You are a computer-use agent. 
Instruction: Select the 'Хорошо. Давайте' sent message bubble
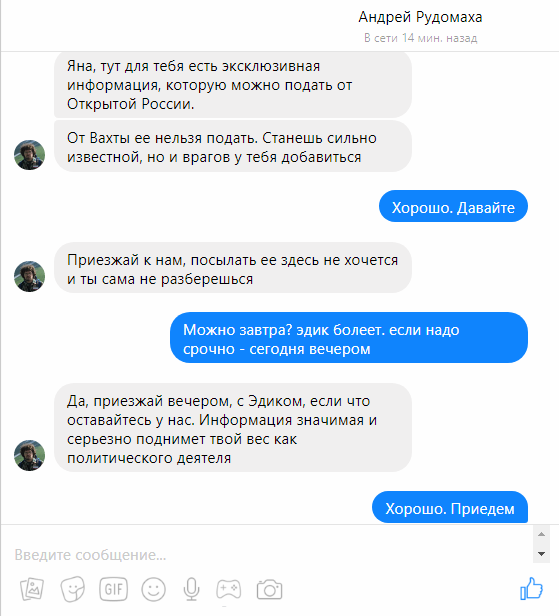453,206
